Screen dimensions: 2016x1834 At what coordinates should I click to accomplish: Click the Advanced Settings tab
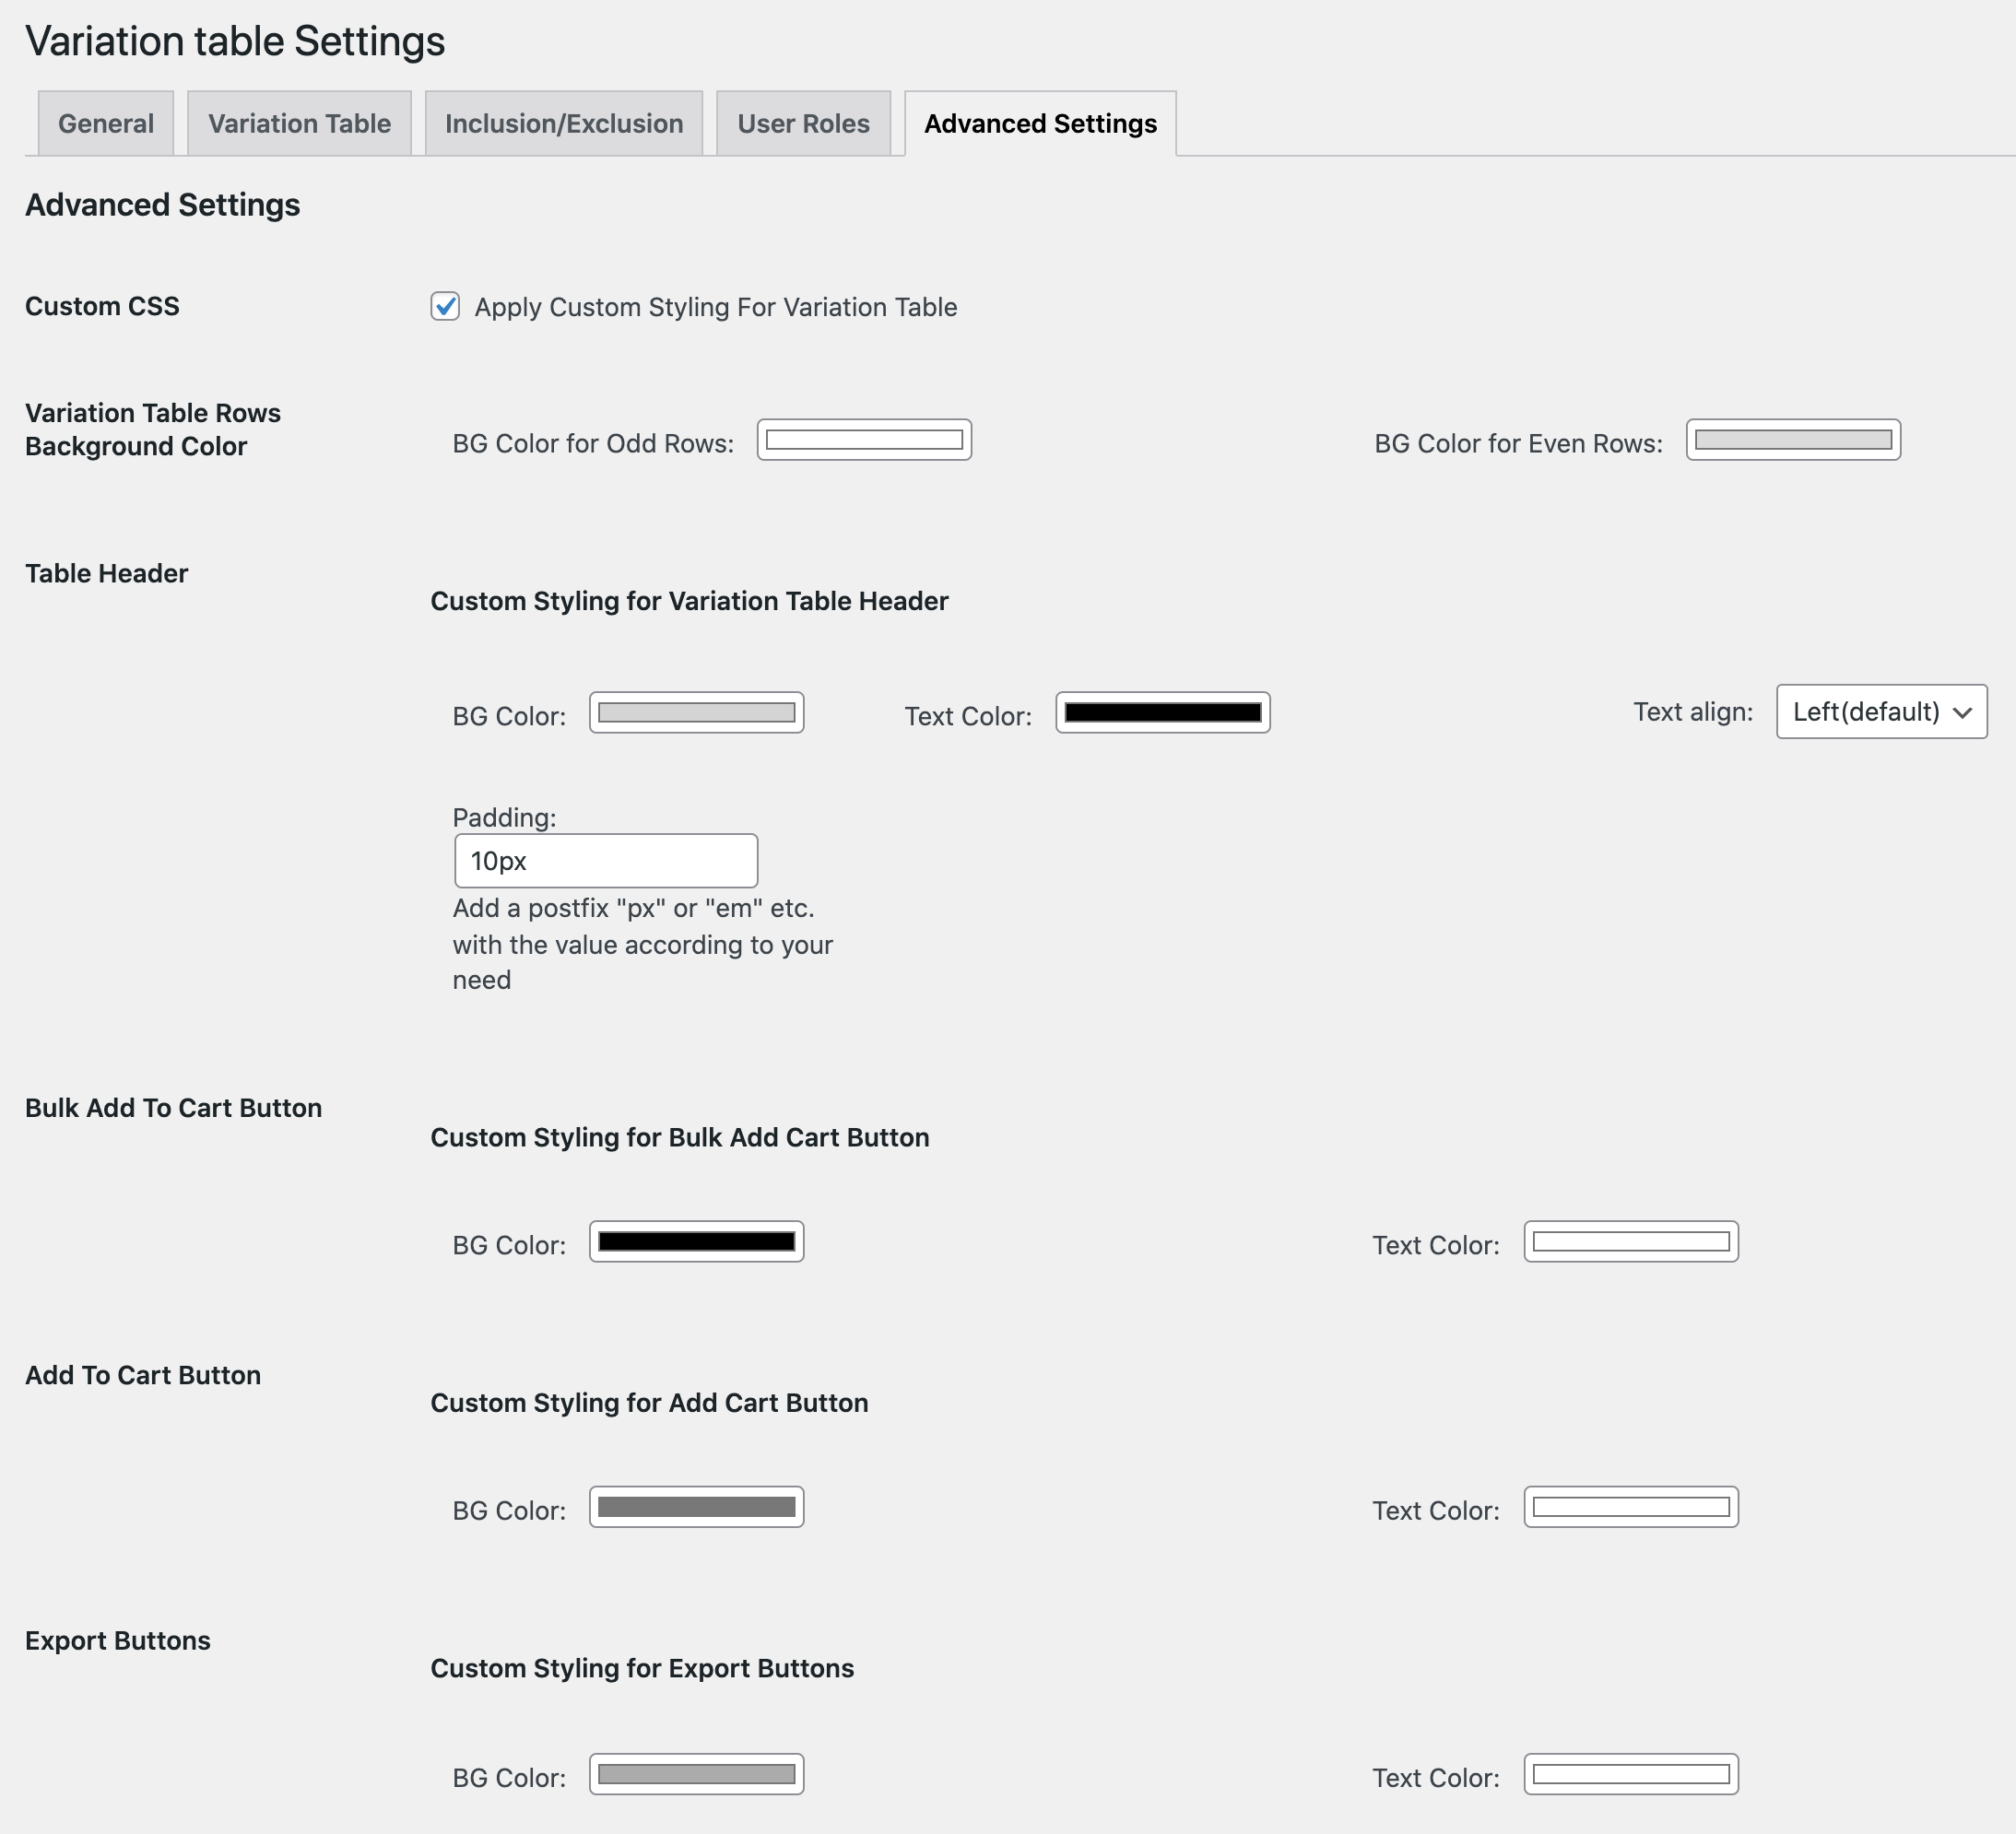(x=1040, y=122)
